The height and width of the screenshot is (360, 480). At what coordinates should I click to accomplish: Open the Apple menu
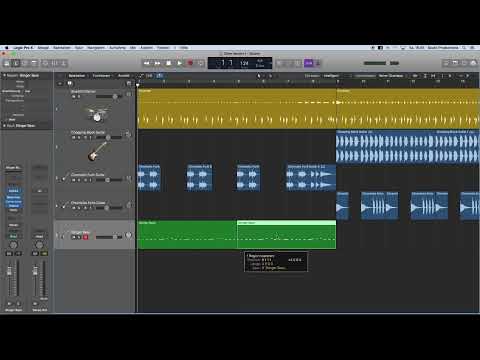tap(6, 48)
